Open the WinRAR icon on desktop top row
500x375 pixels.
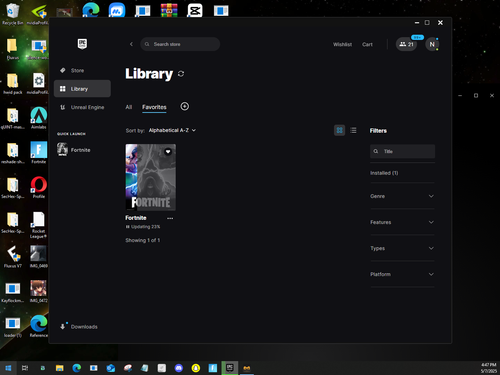pos(169,10)
